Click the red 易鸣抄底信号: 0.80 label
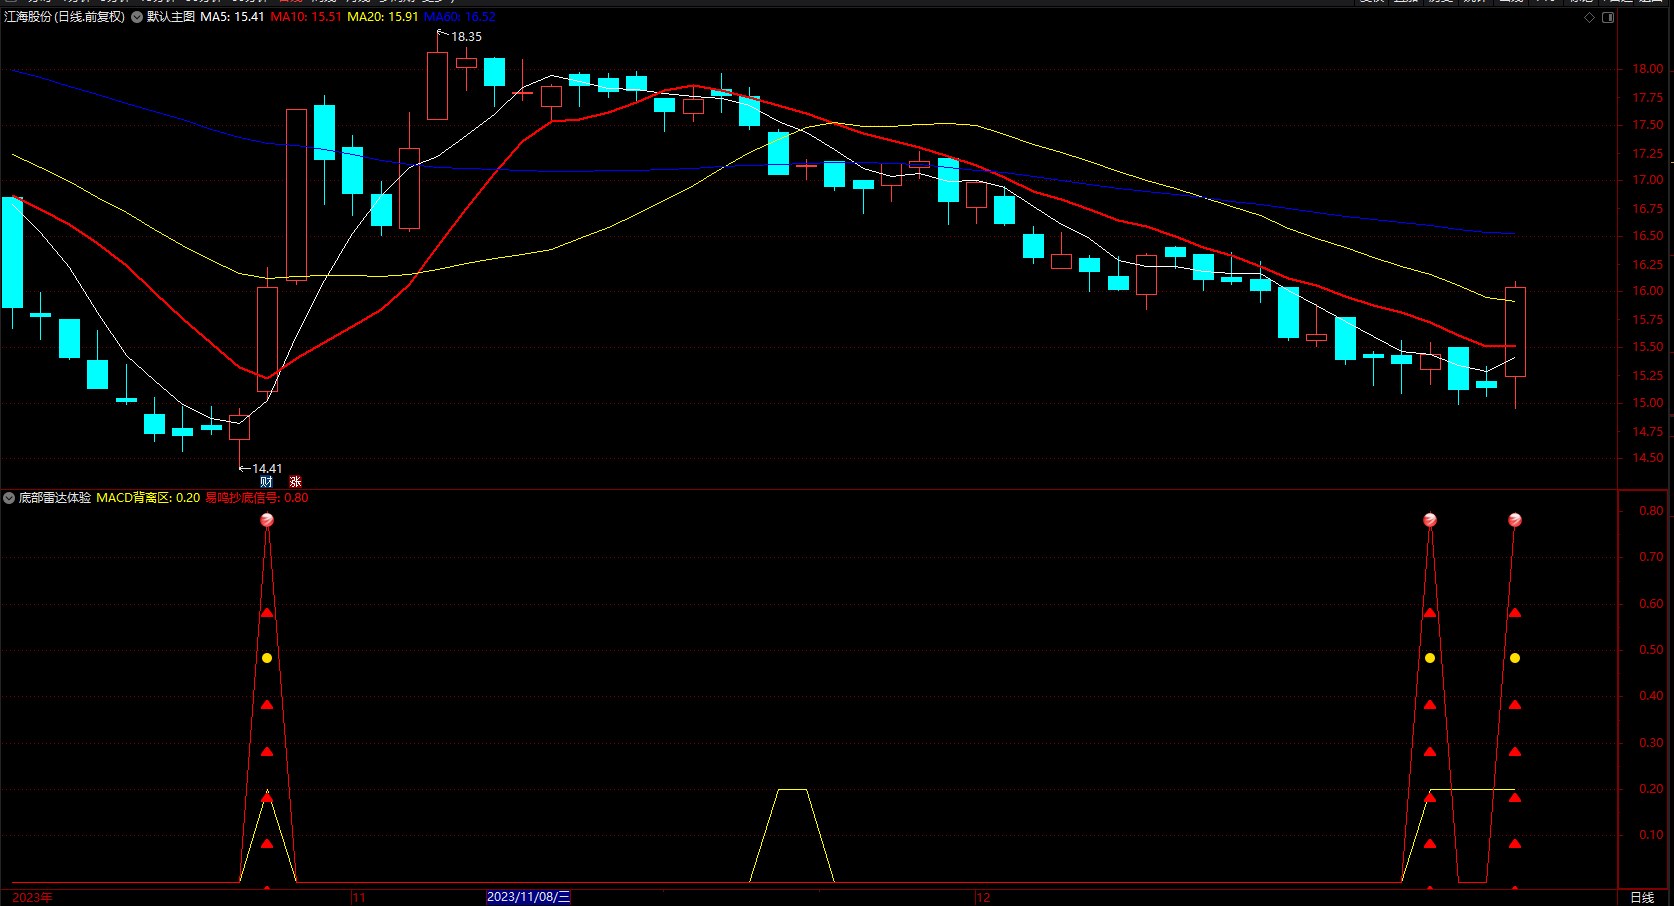Image resolution: width=1674 pixels, height=906 pixels. tap(257, 497)
